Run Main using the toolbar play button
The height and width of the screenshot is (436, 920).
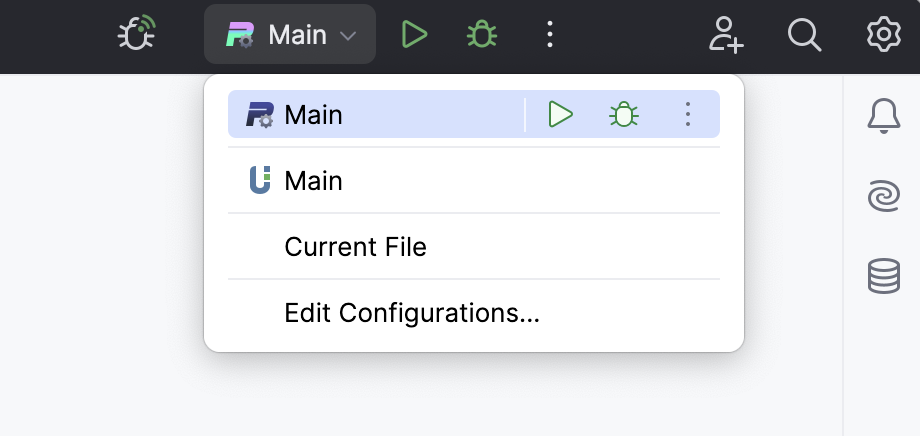coord(414,35)
